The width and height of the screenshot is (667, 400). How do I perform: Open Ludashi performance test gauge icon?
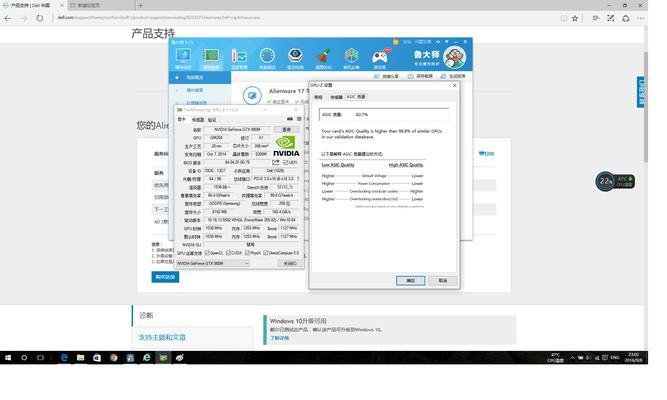coord(267,58)
